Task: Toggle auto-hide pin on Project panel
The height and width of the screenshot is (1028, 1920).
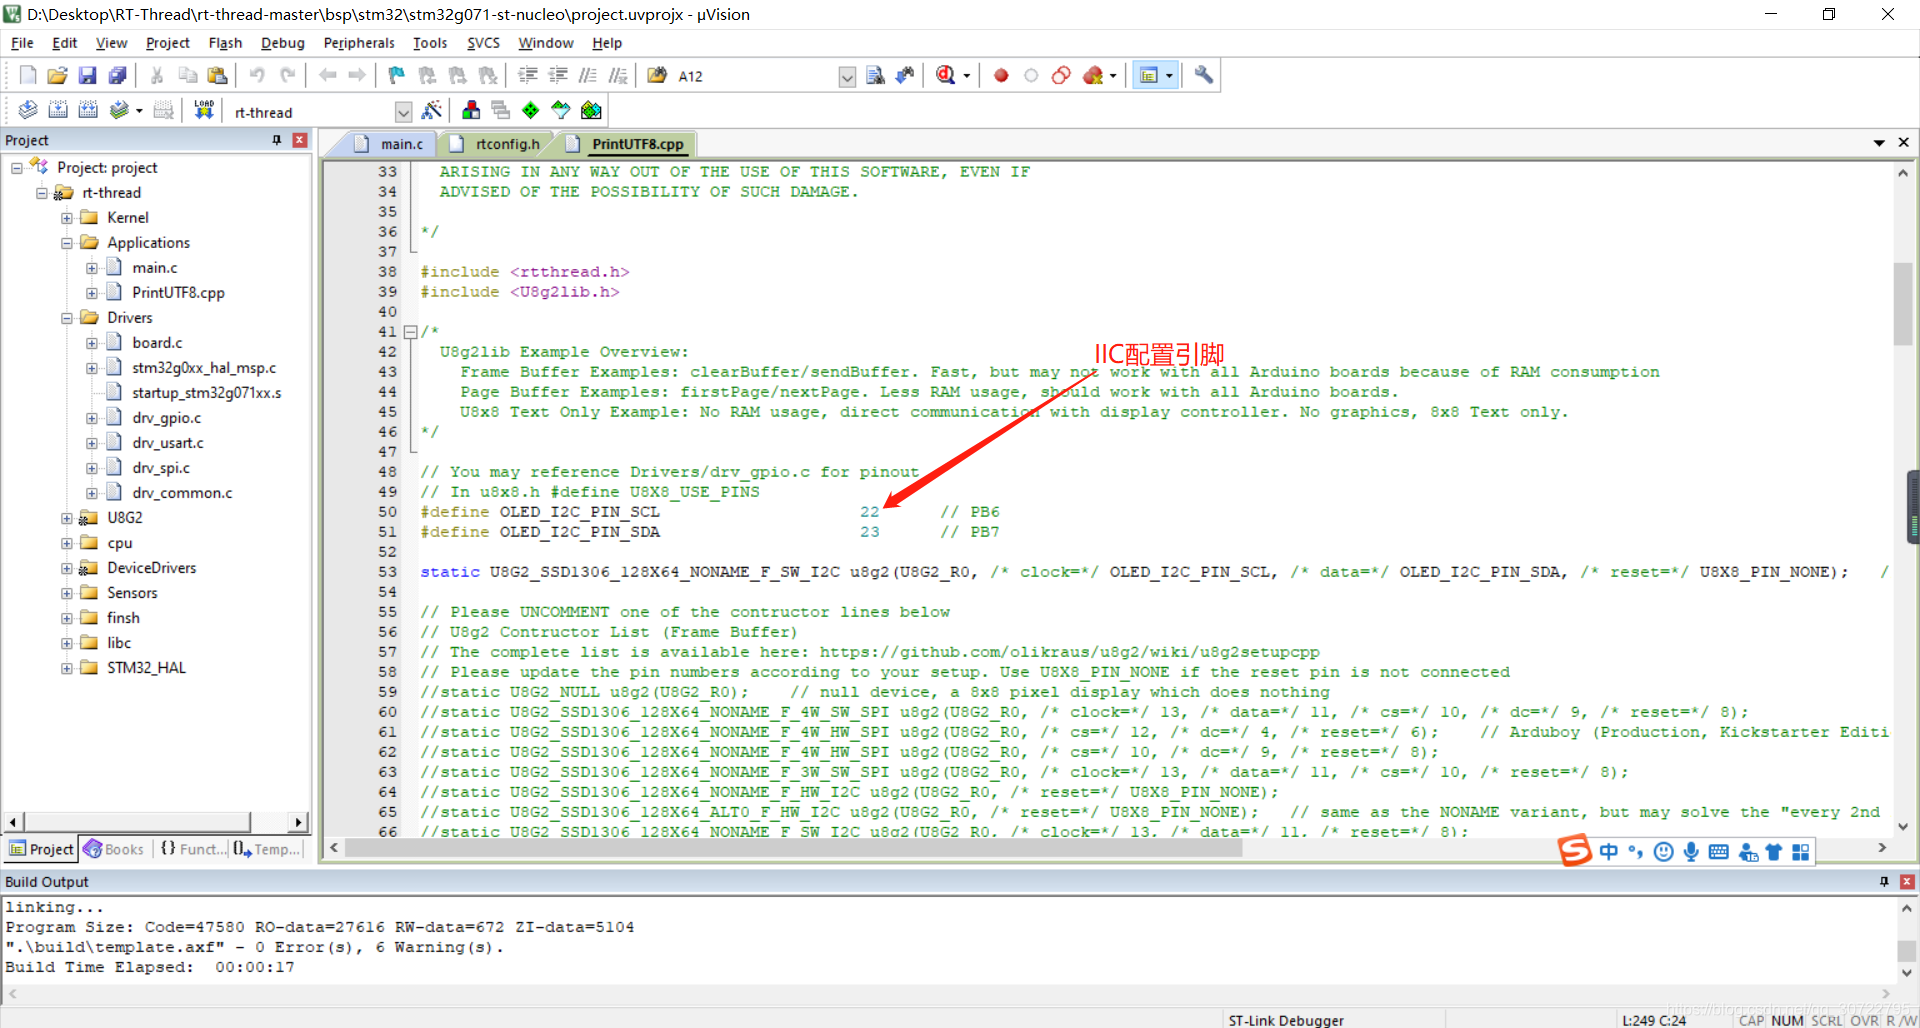Action: coord(277,140)
